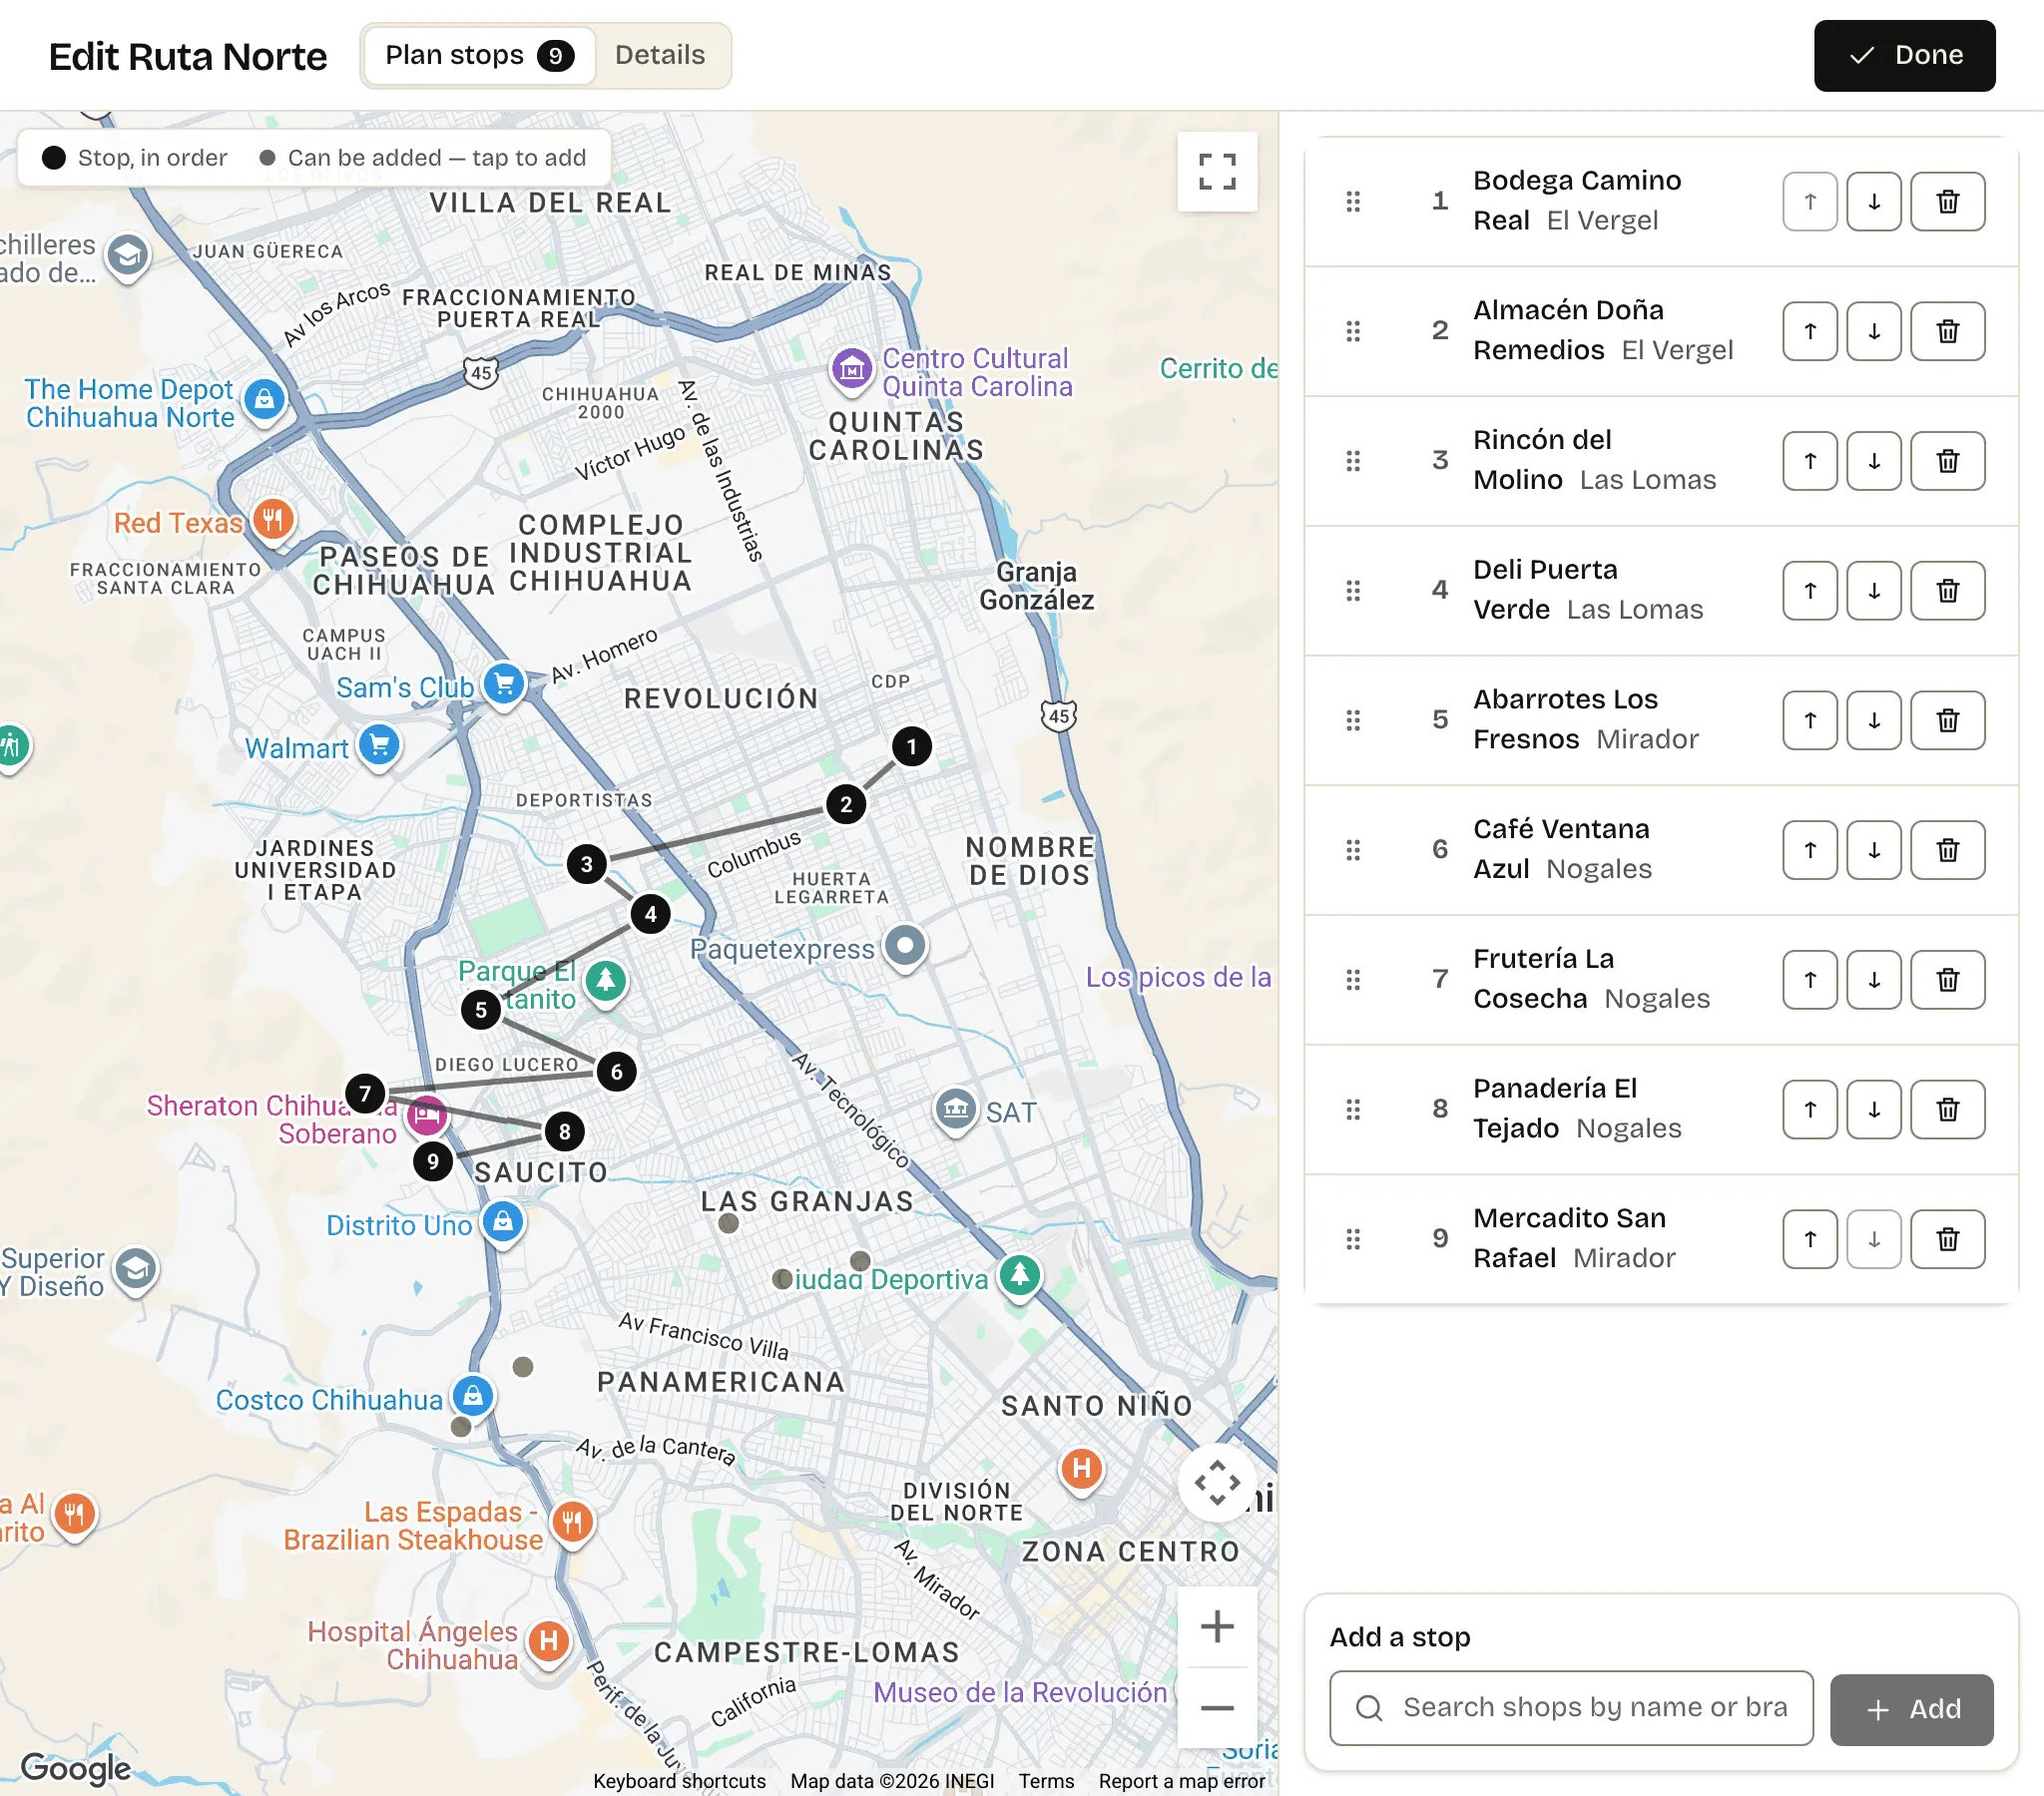Remove the Deli Puerta Verde stop

[x=1947, y=591]
